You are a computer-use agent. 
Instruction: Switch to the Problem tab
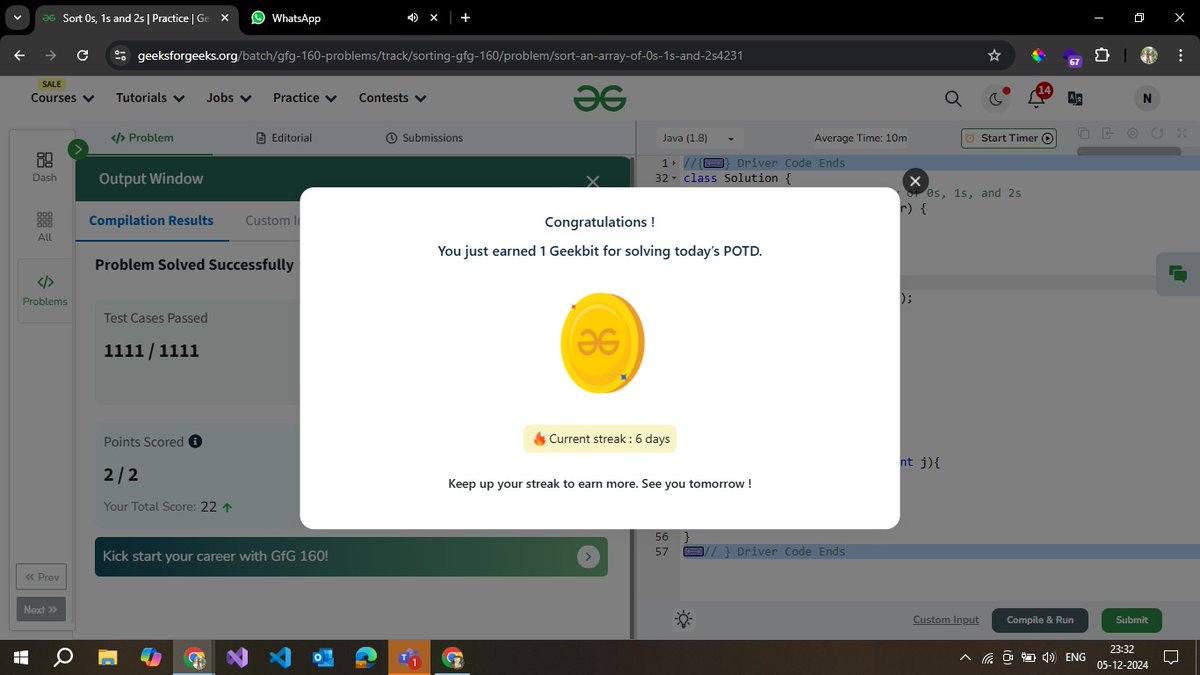[142, 138]
